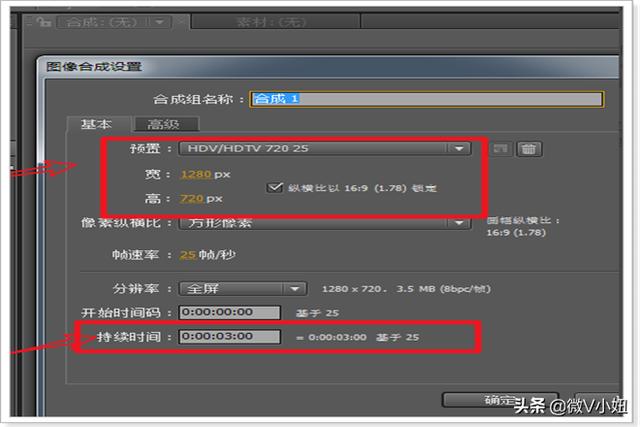Switch to the 基本 tab

coord(98,124)
